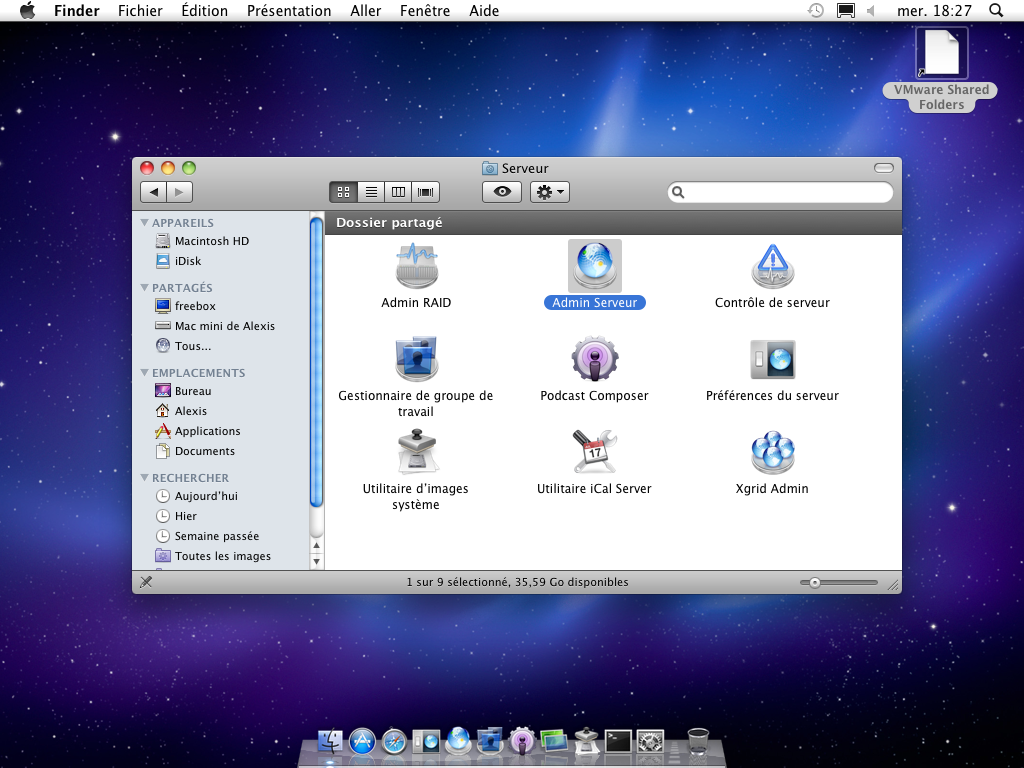Adjust the icon size slider
This screenshot has width=1024, height=768.
815,582
